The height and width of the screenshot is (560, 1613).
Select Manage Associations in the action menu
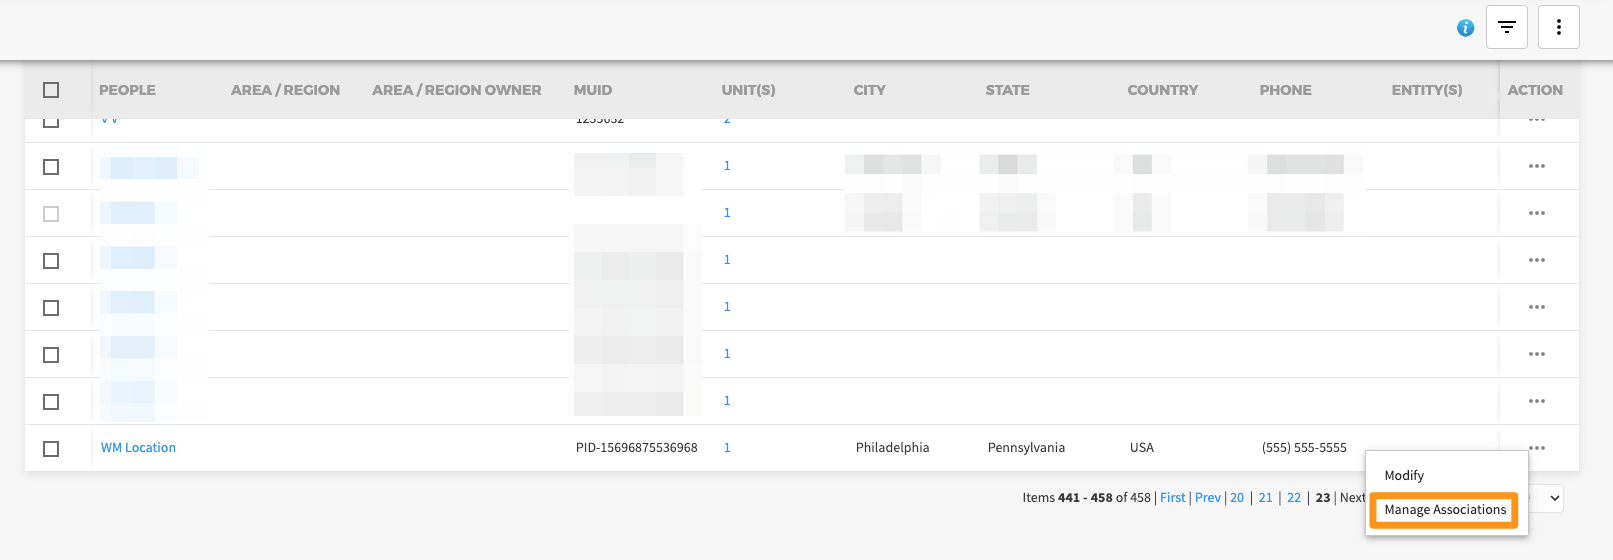click(1445, 510)
